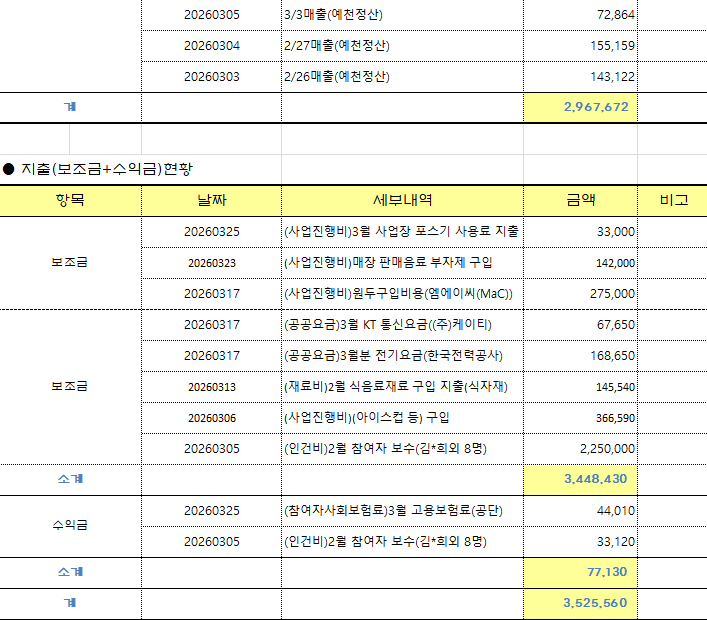Click the 세부내역 header cell
The image size is (707, 620).
click(x=402, y=200)
